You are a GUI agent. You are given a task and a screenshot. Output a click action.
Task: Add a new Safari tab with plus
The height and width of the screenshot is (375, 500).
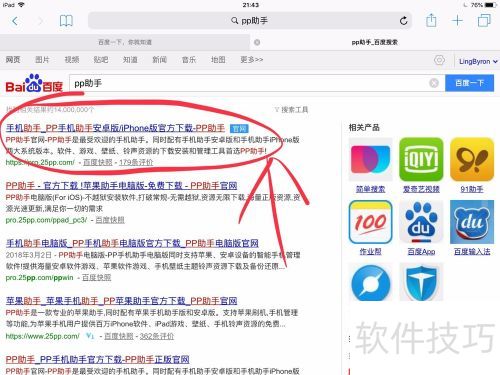[x=457, y=21]
